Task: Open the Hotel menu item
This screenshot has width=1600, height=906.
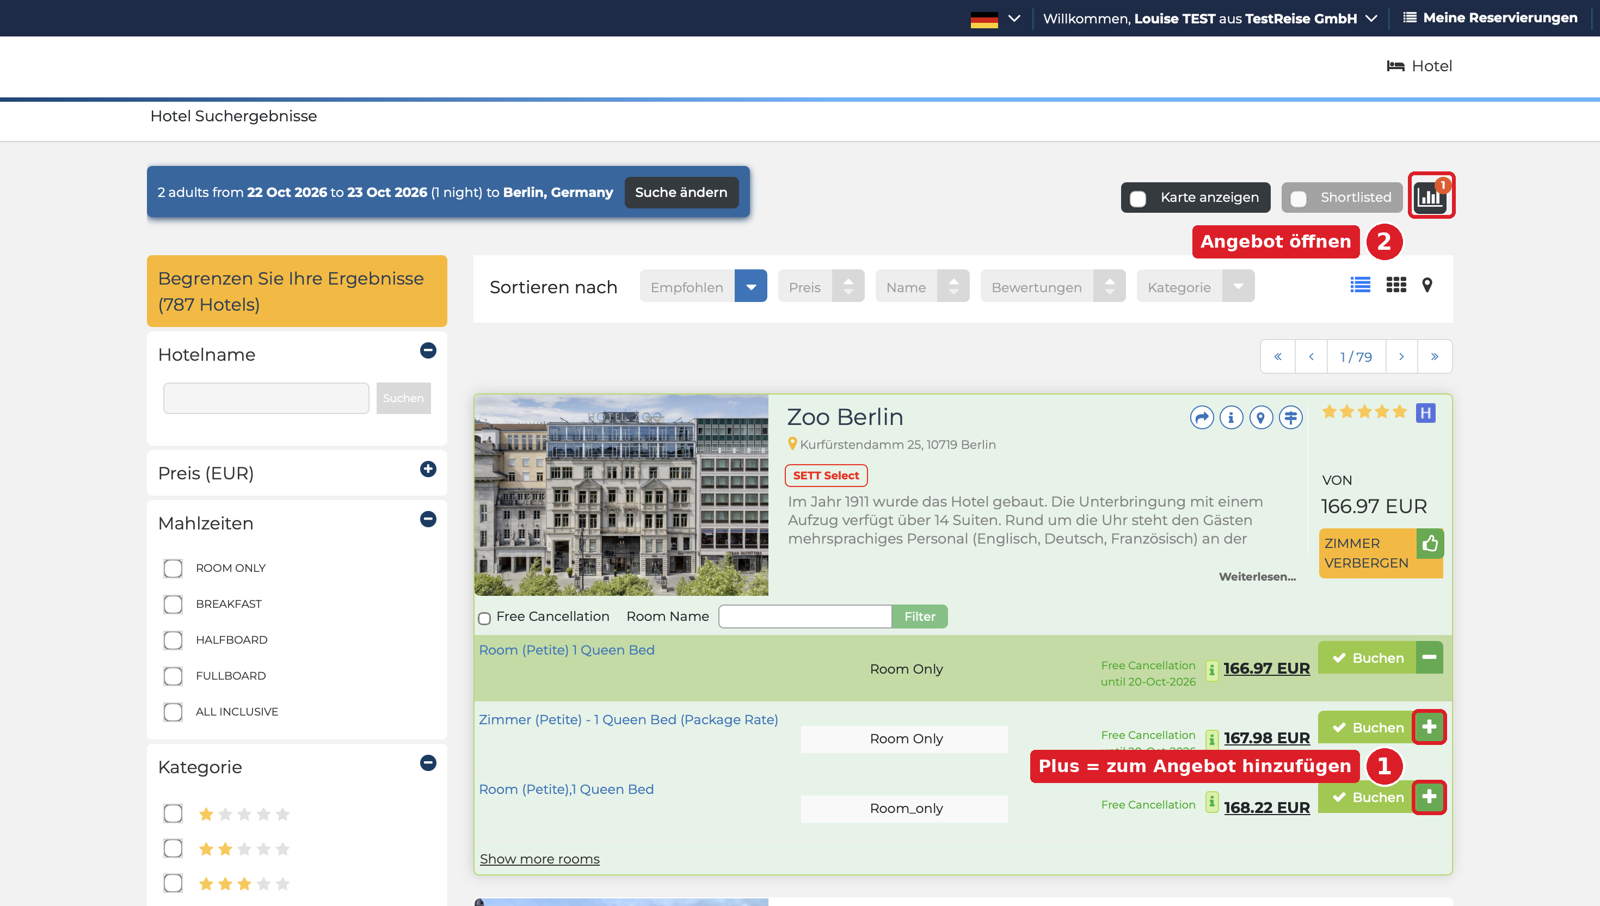Action: coord(1419,66)
